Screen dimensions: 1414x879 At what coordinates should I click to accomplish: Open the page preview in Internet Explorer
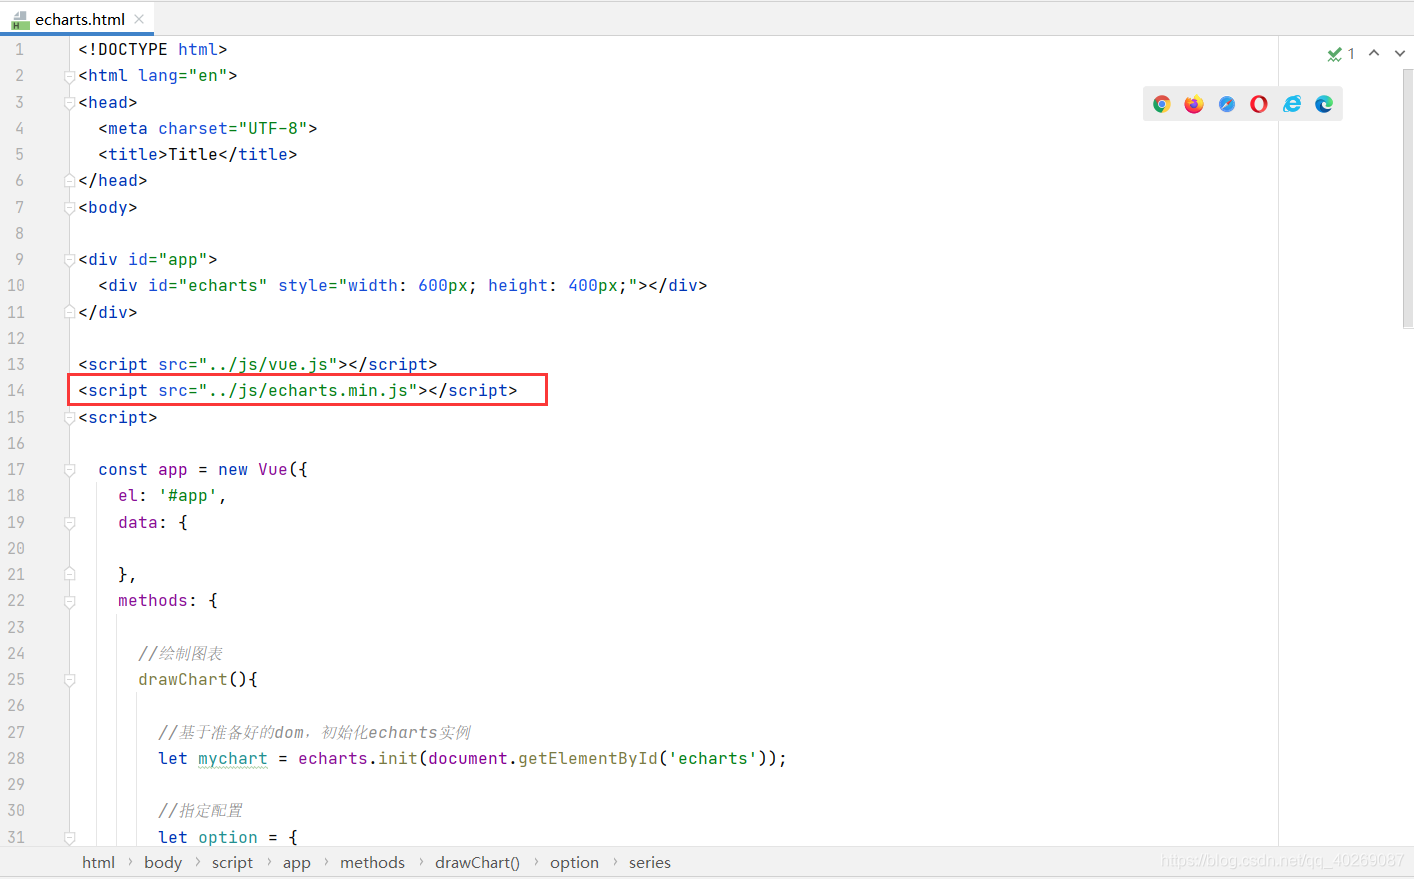1292,104
